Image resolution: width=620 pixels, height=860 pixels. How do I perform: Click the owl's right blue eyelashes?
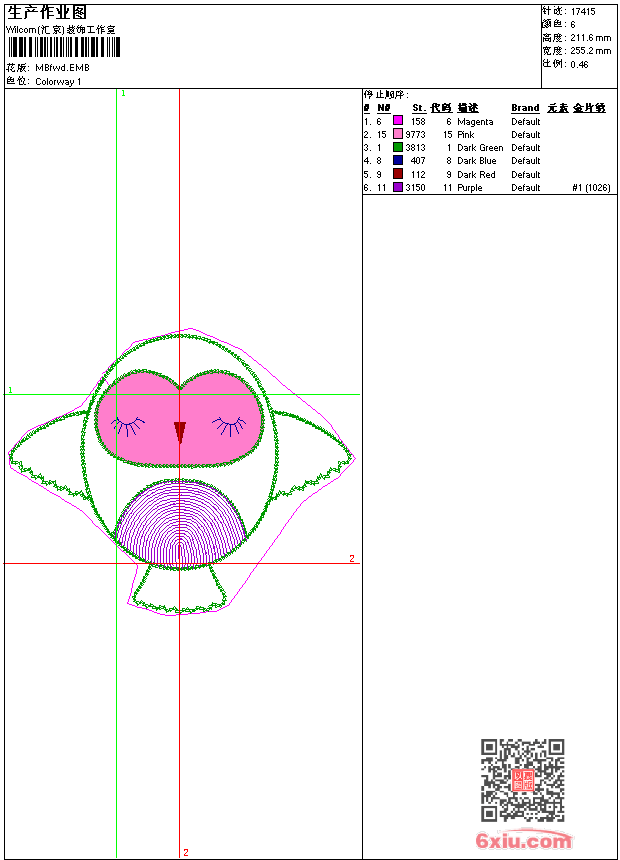pos(229,426)
